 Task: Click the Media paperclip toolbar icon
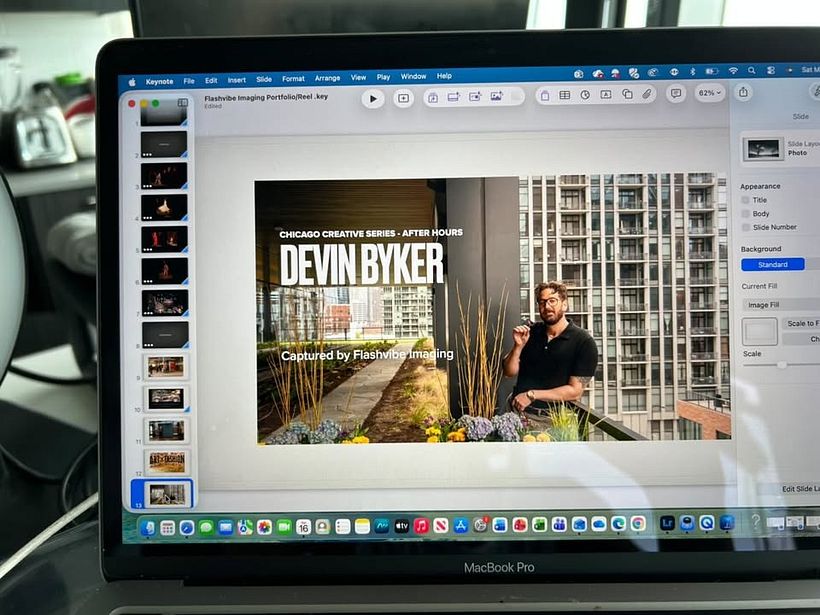tap(647, 94)
